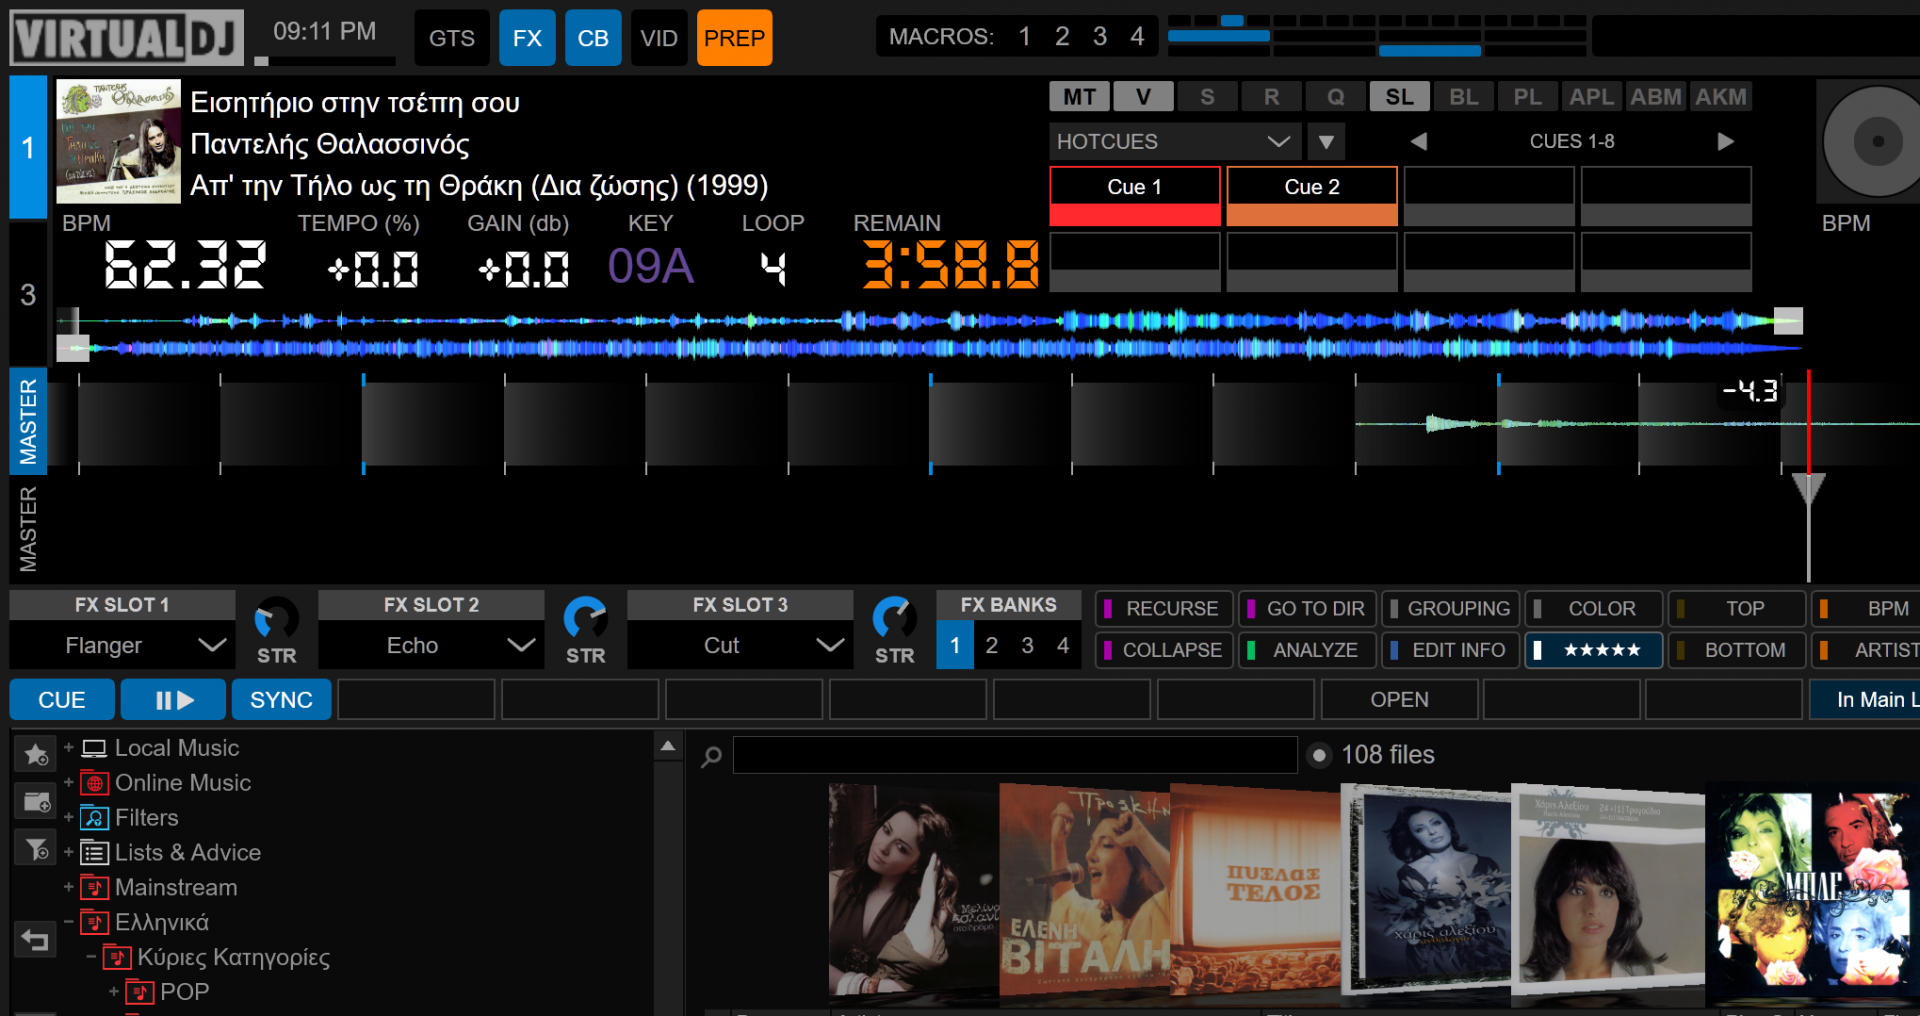Toggle the SL mode button
The image size is (1920, 1016).
click(1399, 97)
